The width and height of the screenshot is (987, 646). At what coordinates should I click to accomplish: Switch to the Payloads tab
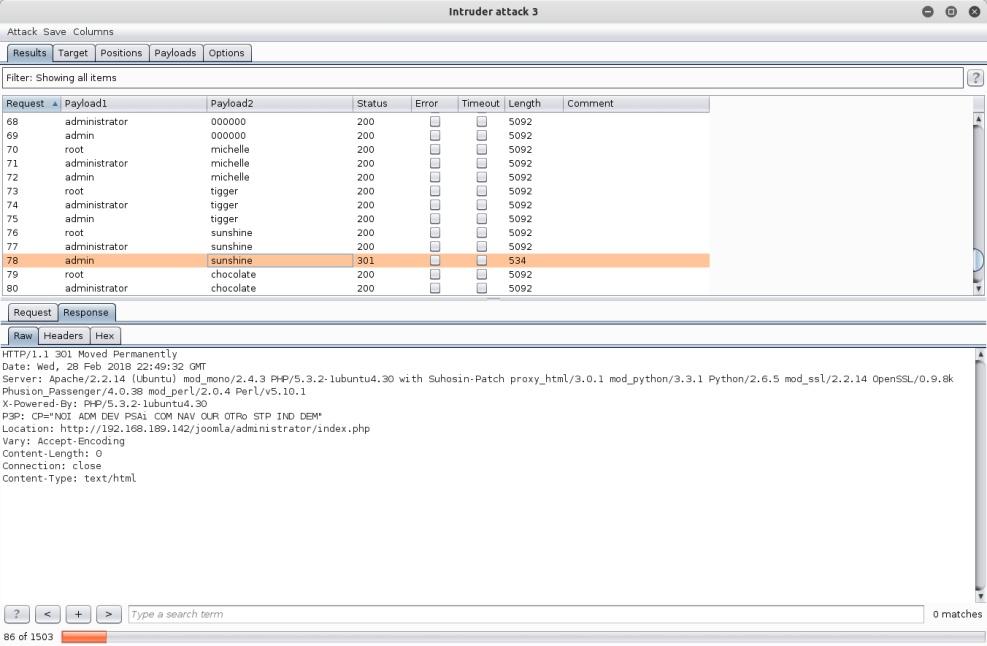(175, 53)
